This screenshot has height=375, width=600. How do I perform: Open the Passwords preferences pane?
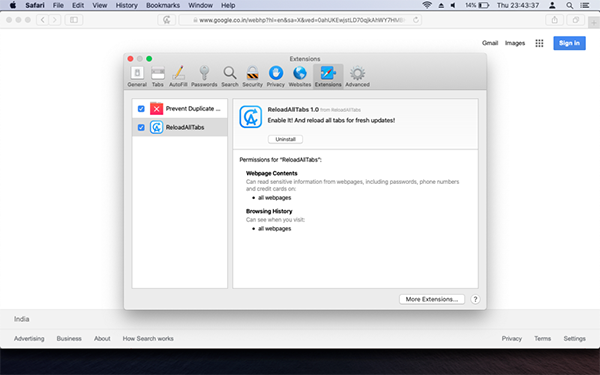click(x=204, y=77)
